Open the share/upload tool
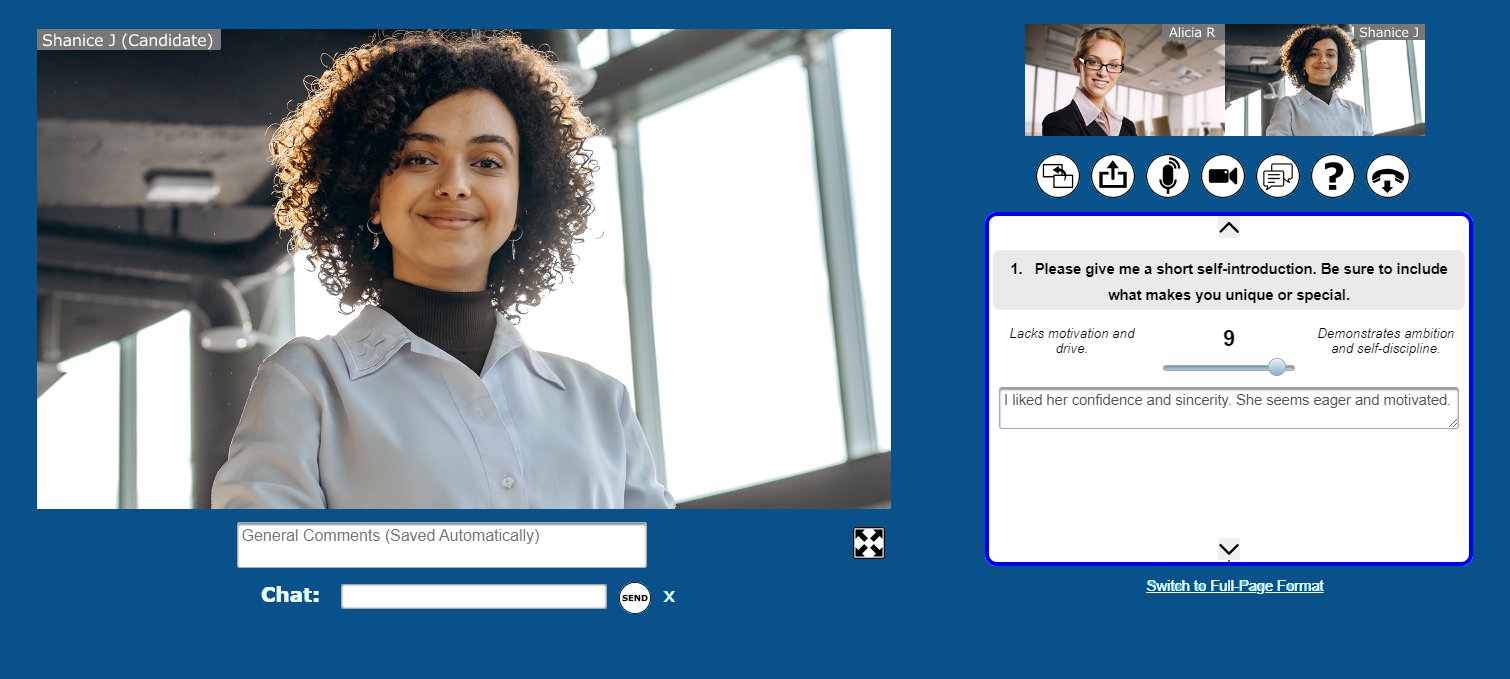 point(1112,175)
